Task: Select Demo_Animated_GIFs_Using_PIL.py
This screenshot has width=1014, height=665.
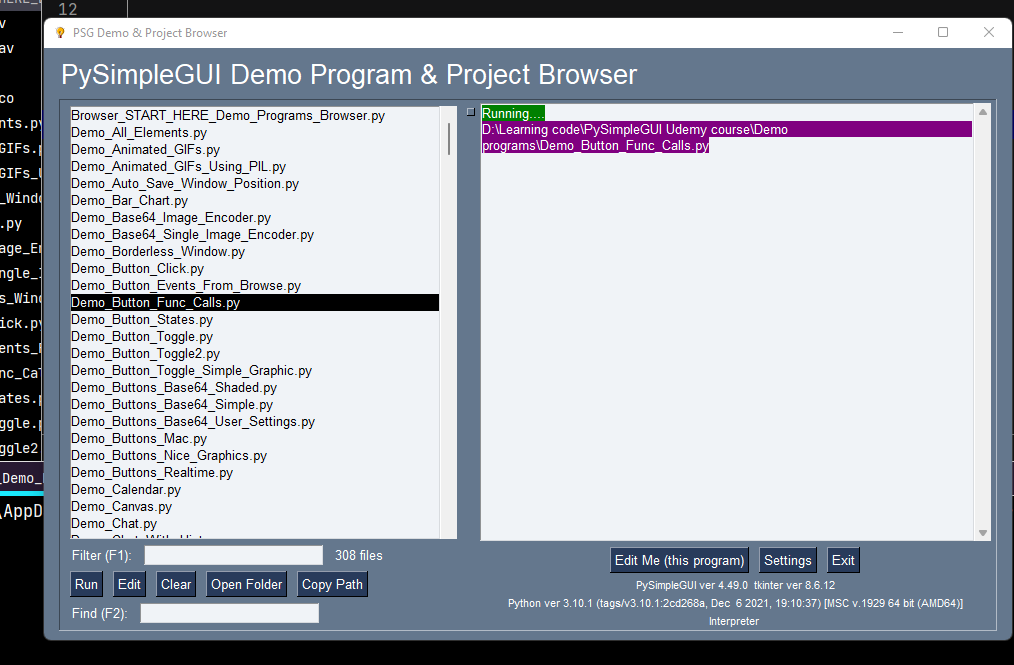Action: [x=255, y=166]
